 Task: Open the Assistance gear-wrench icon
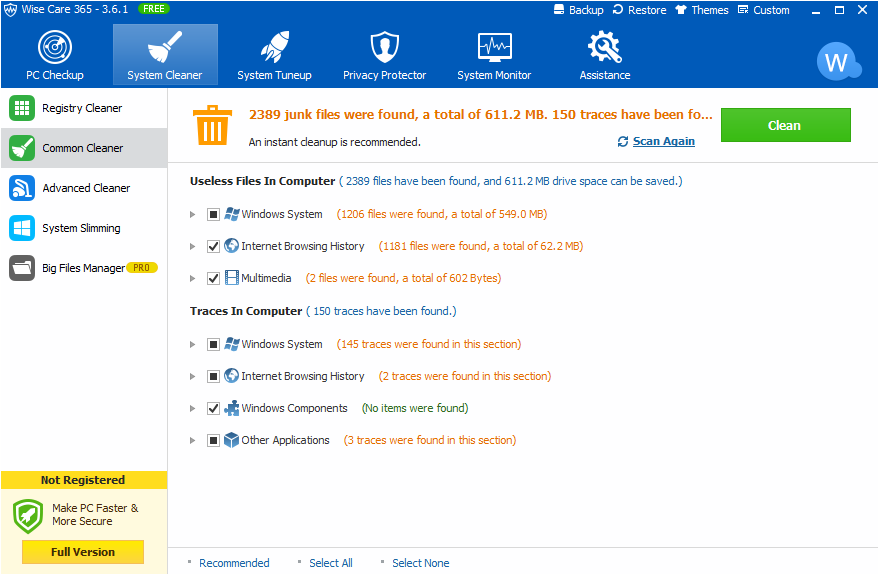(x=604, y=47)
